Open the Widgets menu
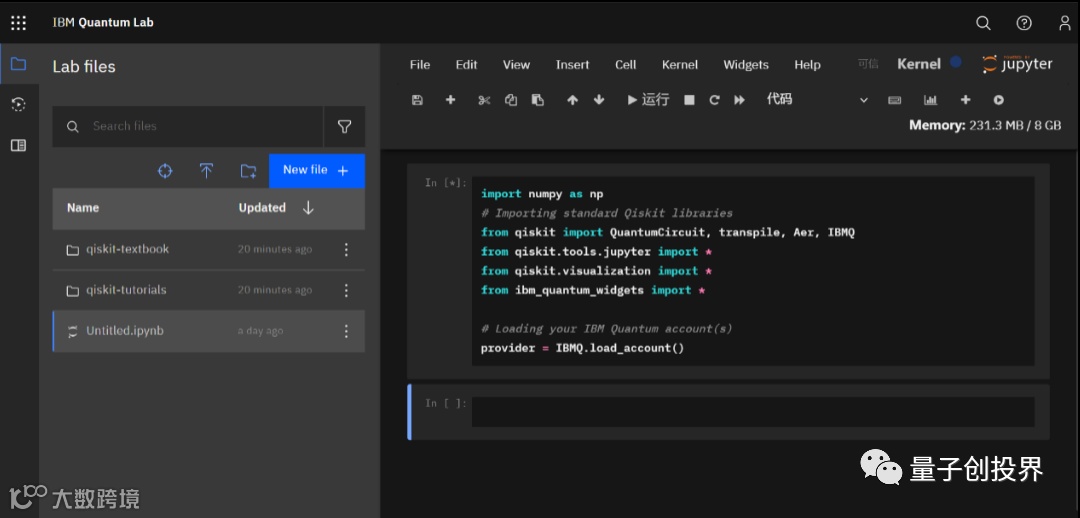Viewport: 1080px width, 518px height. 746,65
